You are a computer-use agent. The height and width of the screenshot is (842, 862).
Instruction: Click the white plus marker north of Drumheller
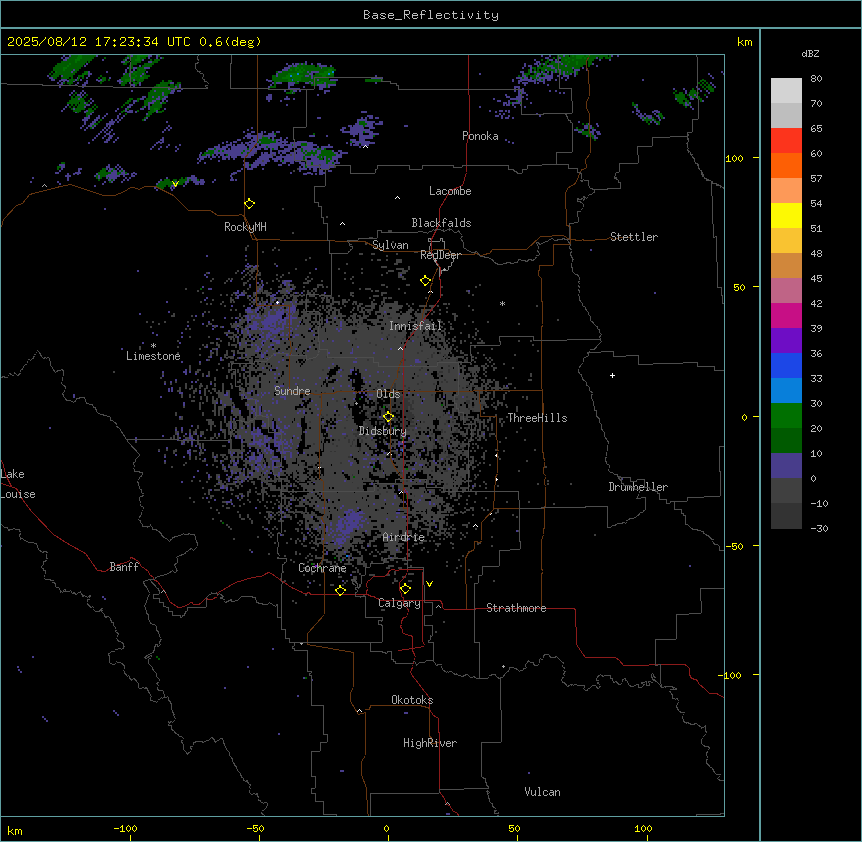612,375
